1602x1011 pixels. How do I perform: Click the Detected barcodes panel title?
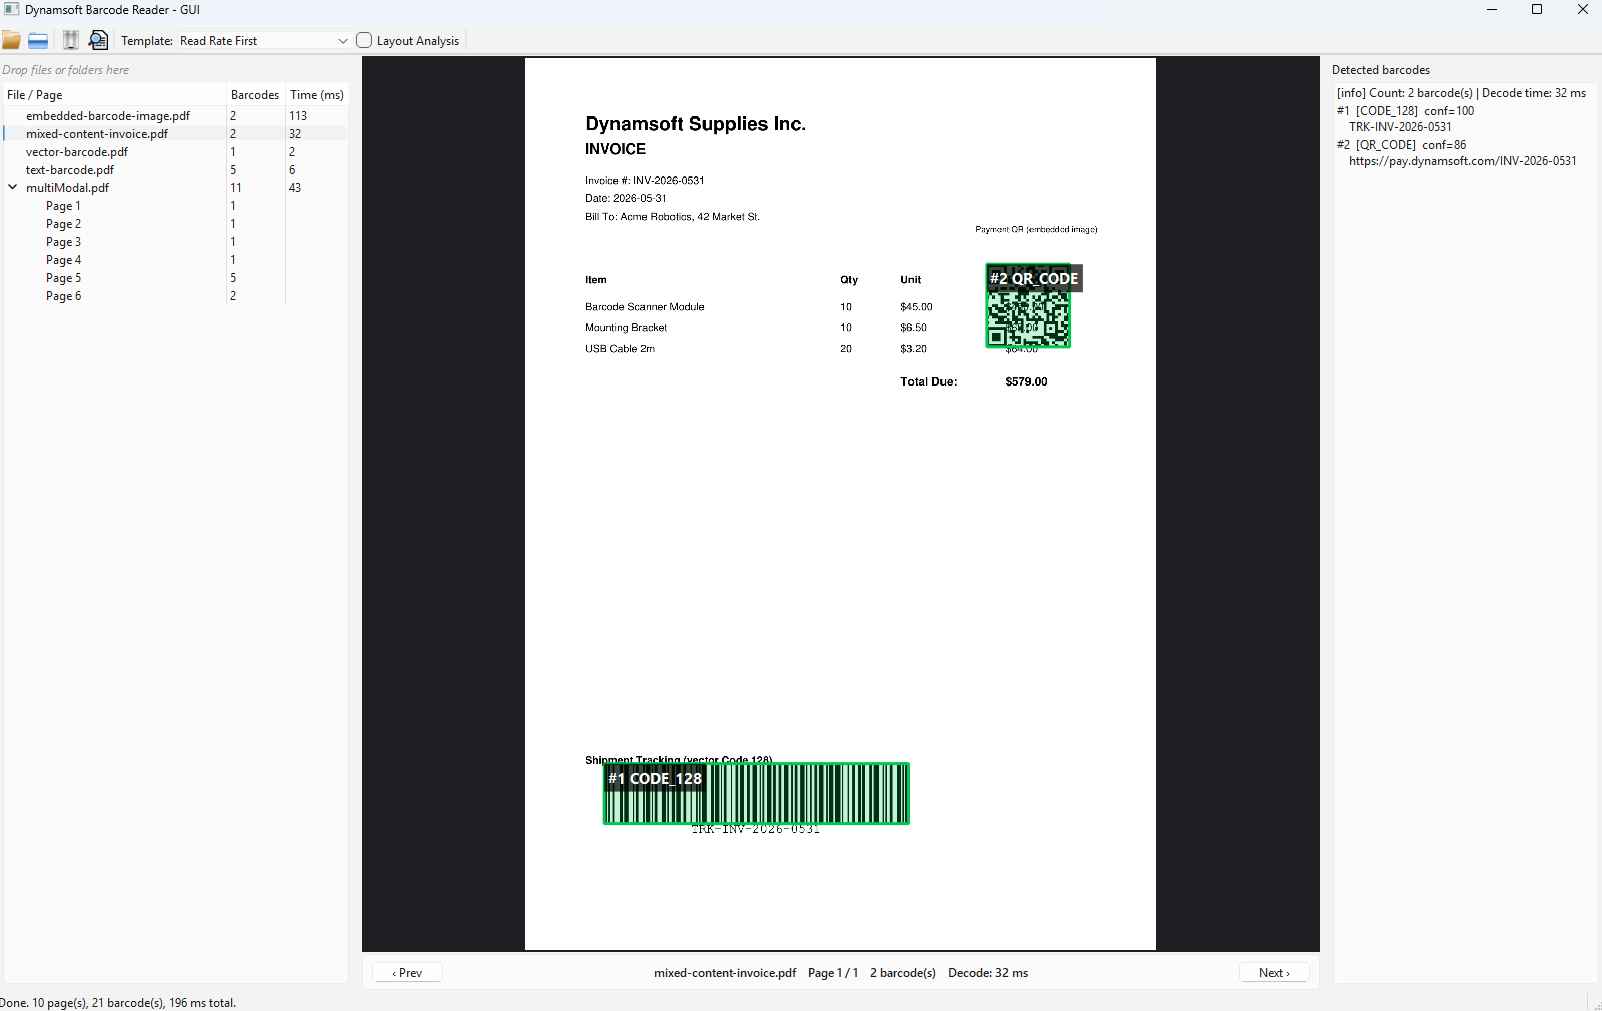1381,70
